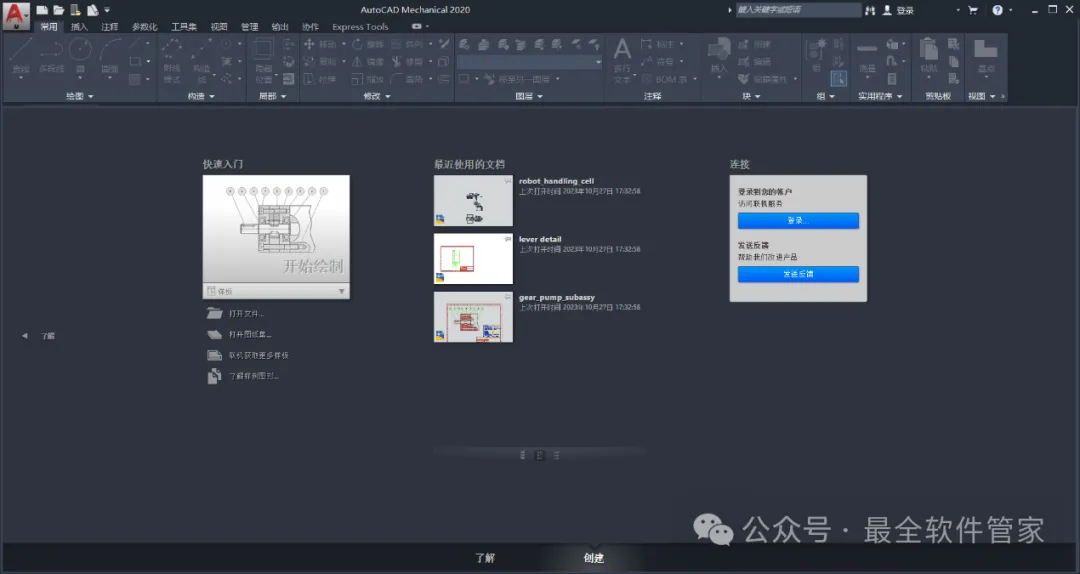Select the Mirror (镜像) tool in Modify panel
This screenshot has width=1080, height=574.
coord(368,61)
